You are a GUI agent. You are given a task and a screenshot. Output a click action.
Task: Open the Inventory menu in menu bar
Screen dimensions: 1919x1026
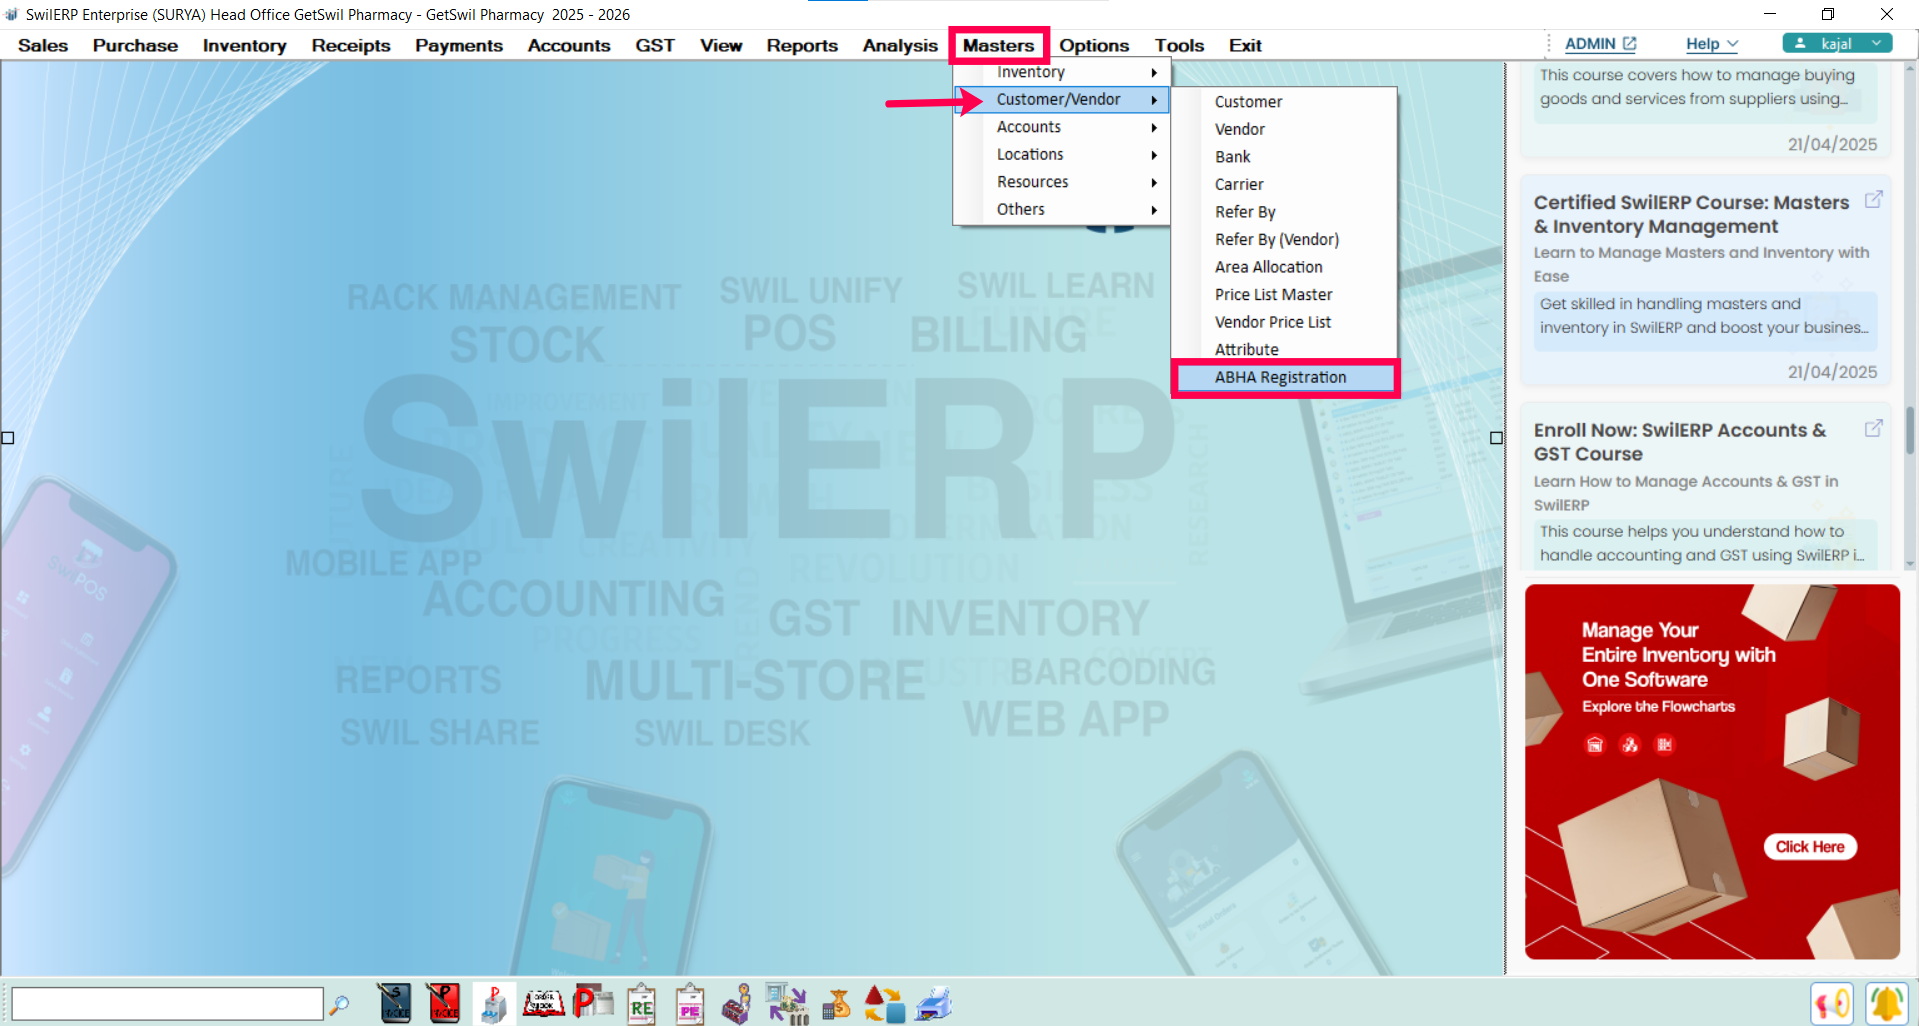coord(244,45)
